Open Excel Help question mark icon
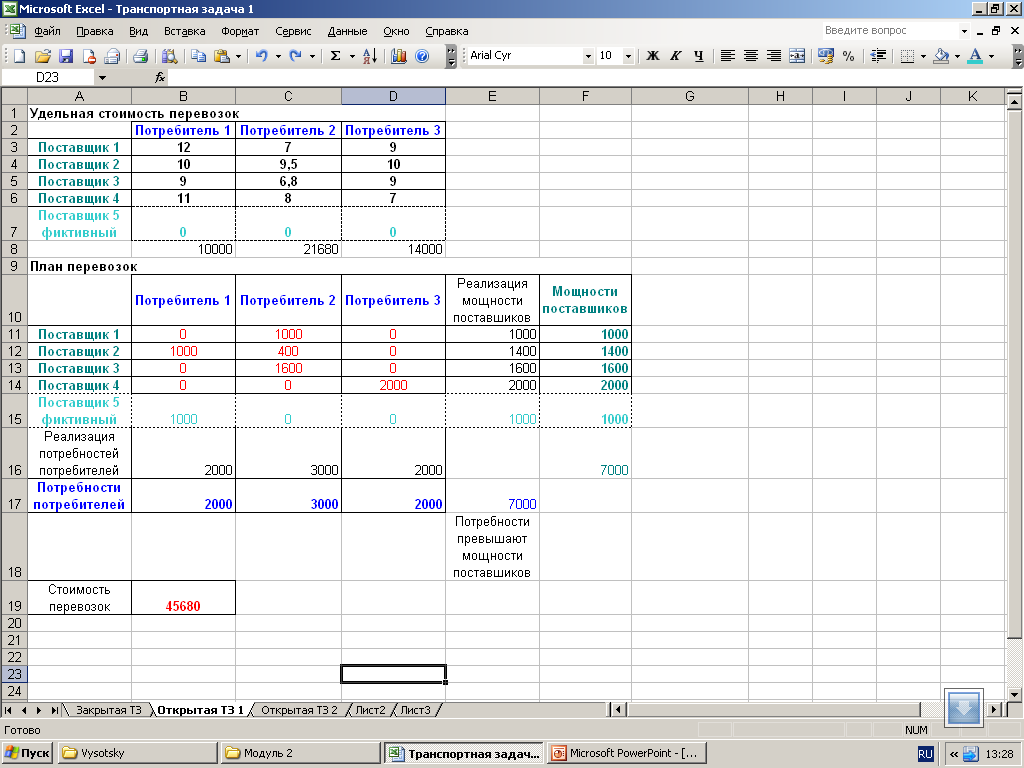 [423, 56]
